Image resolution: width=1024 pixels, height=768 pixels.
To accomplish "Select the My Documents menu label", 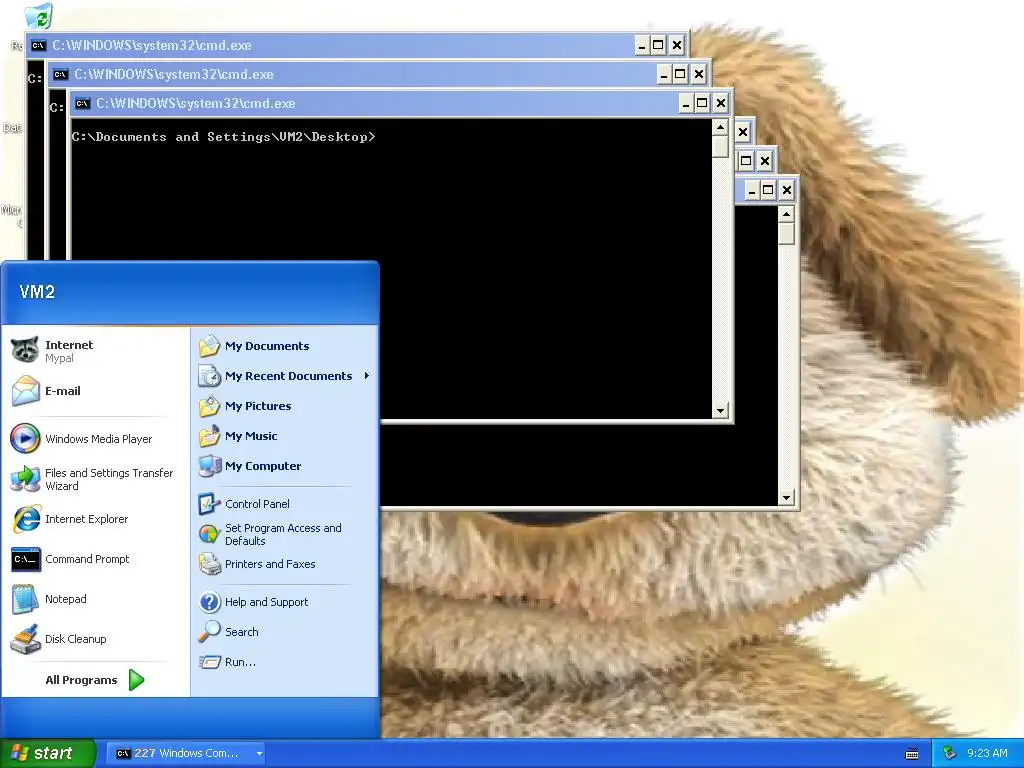I will point(267,346).
